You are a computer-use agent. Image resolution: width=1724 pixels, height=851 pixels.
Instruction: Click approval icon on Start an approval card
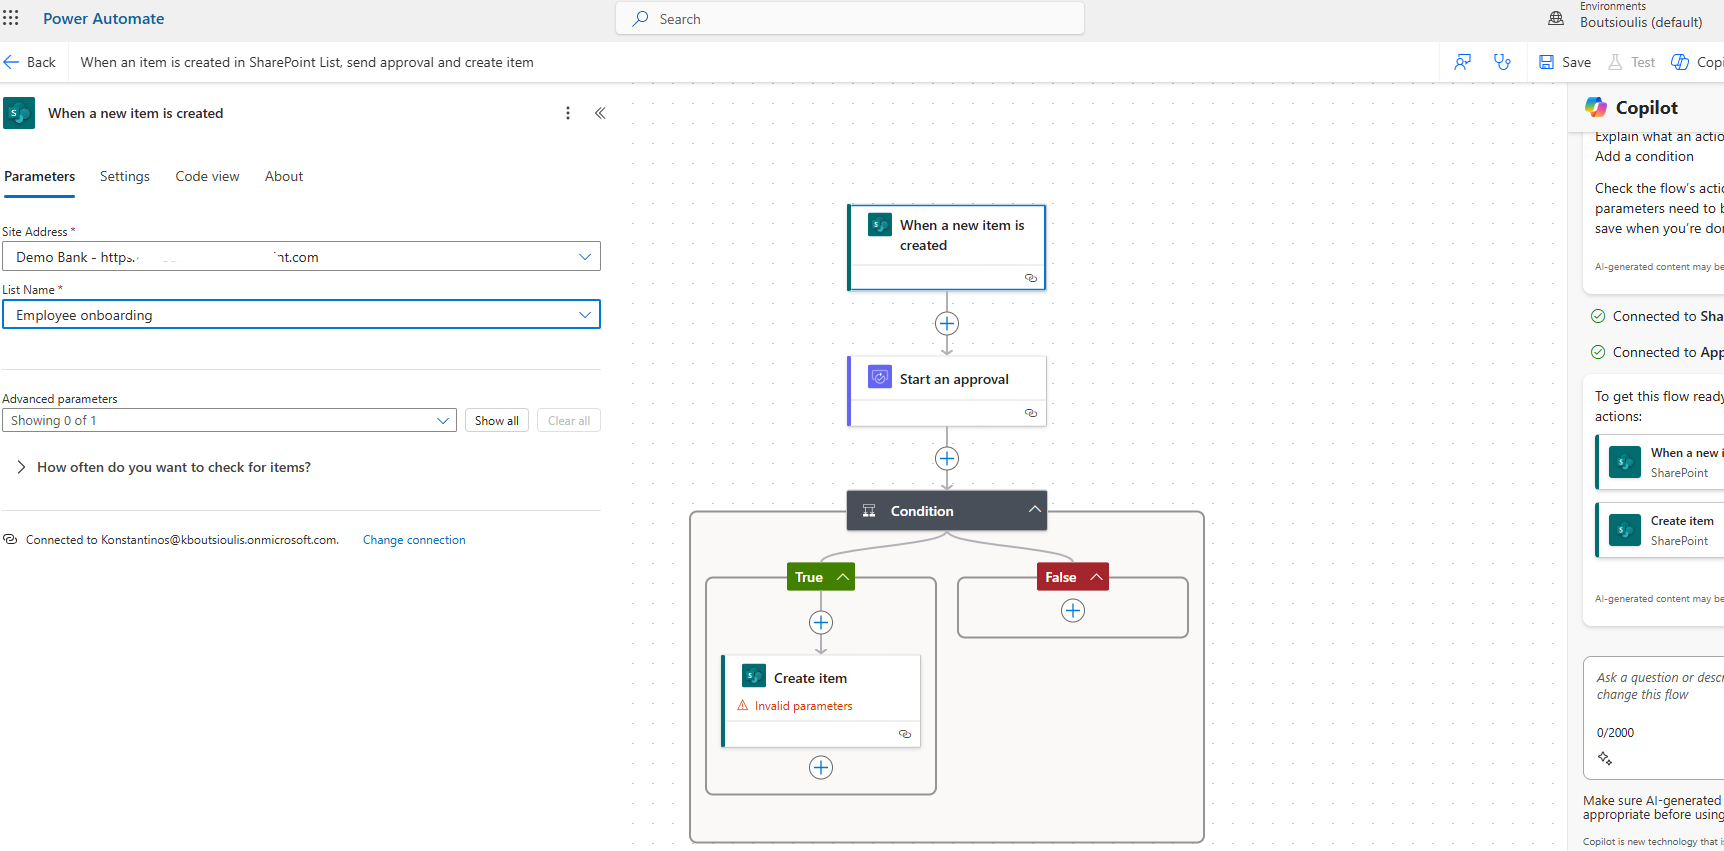click(880, 378)
